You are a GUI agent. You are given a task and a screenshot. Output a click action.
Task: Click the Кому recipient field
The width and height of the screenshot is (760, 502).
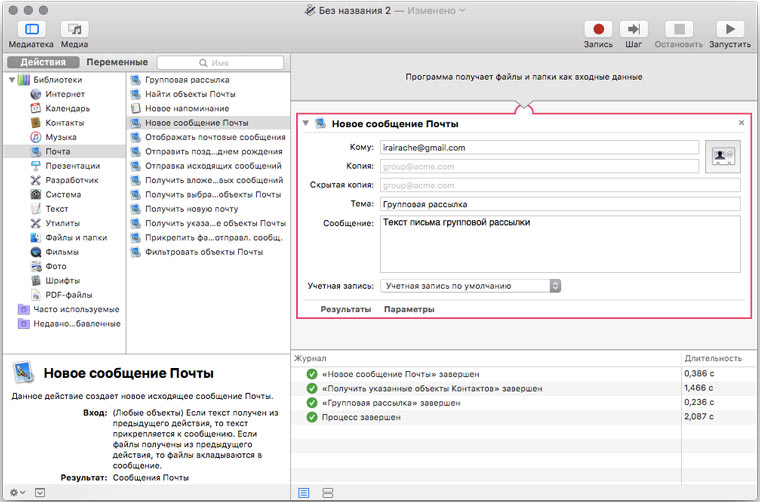(x=539, y=148)
